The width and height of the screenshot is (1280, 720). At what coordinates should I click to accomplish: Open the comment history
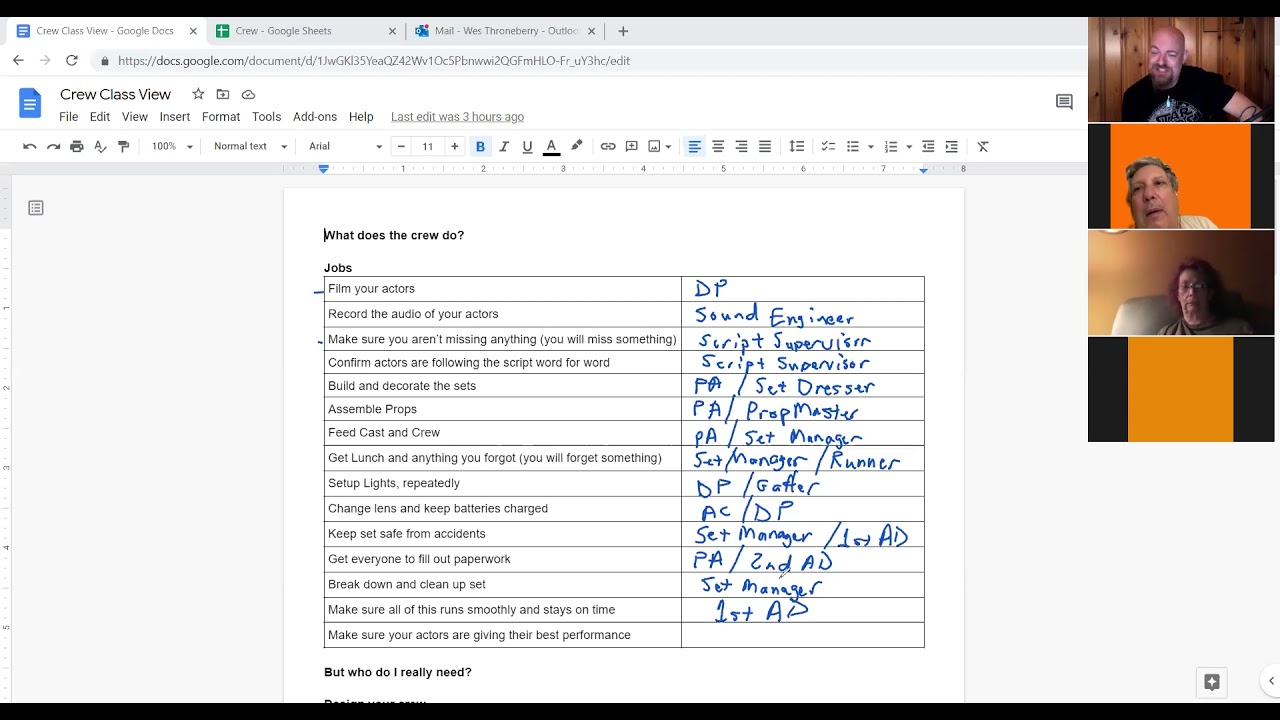pyautogui.click(x=1064, y=102)
